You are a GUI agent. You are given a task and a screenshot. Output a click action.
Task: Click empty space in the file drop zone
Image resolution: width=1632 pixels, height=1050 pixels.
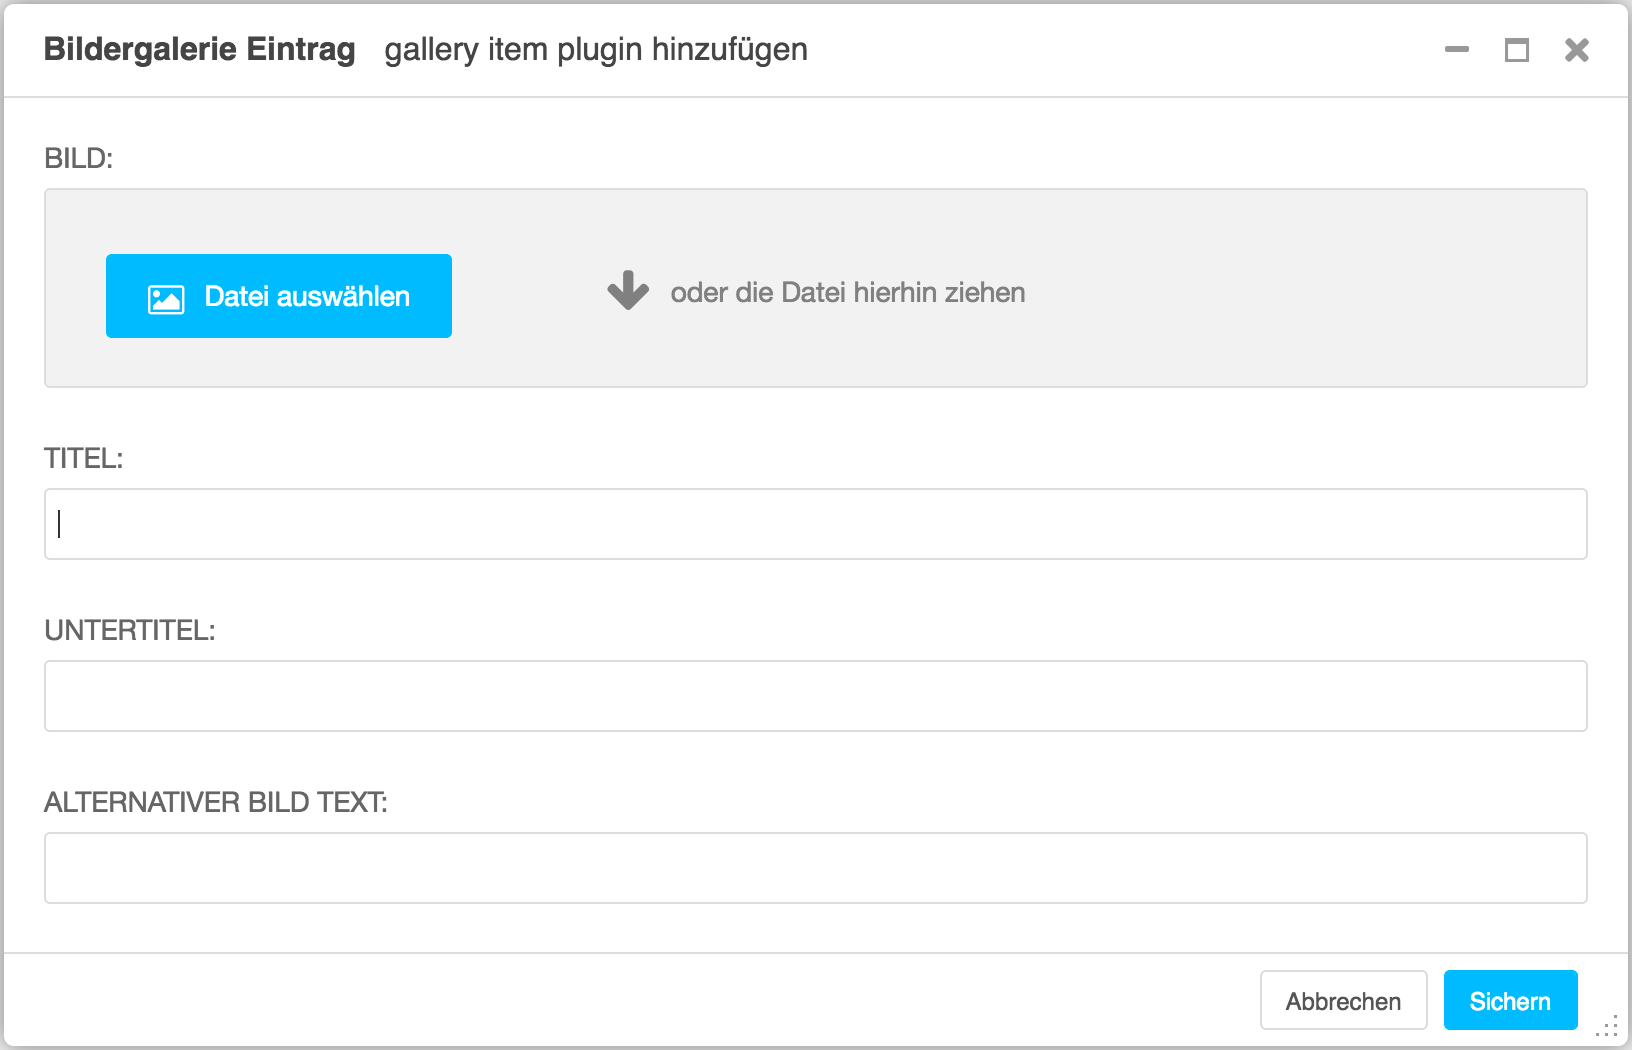pos(1300,290)
